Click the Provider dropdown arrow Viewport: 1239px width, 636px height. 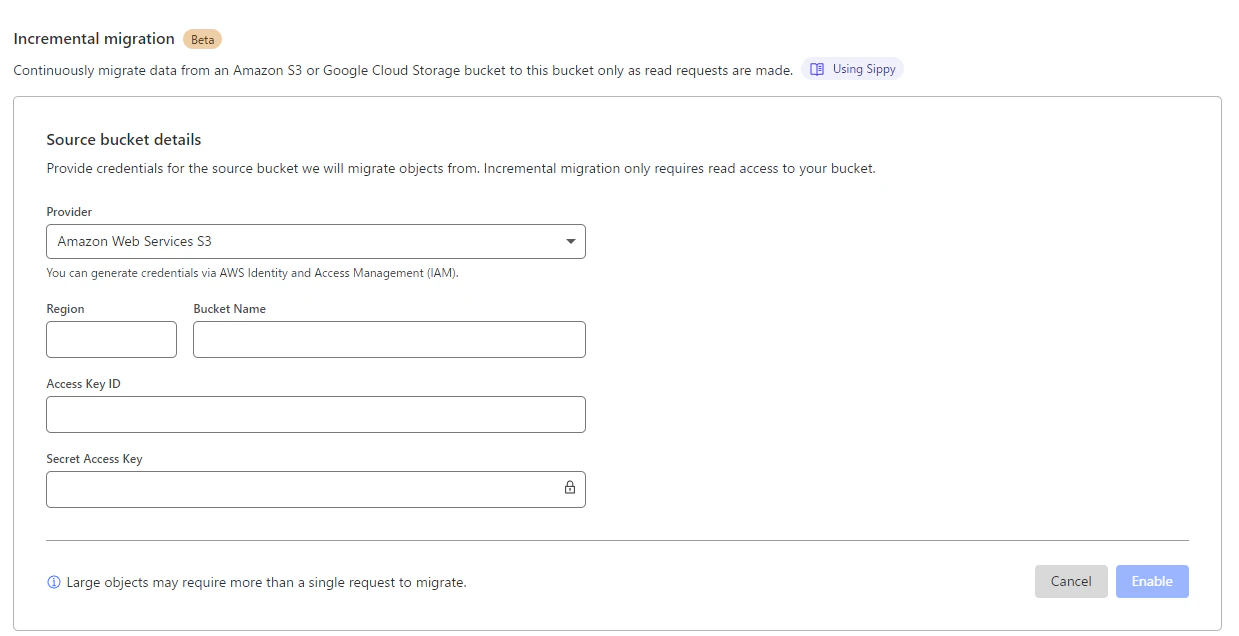pyautogui.click(x=571, y=241)
